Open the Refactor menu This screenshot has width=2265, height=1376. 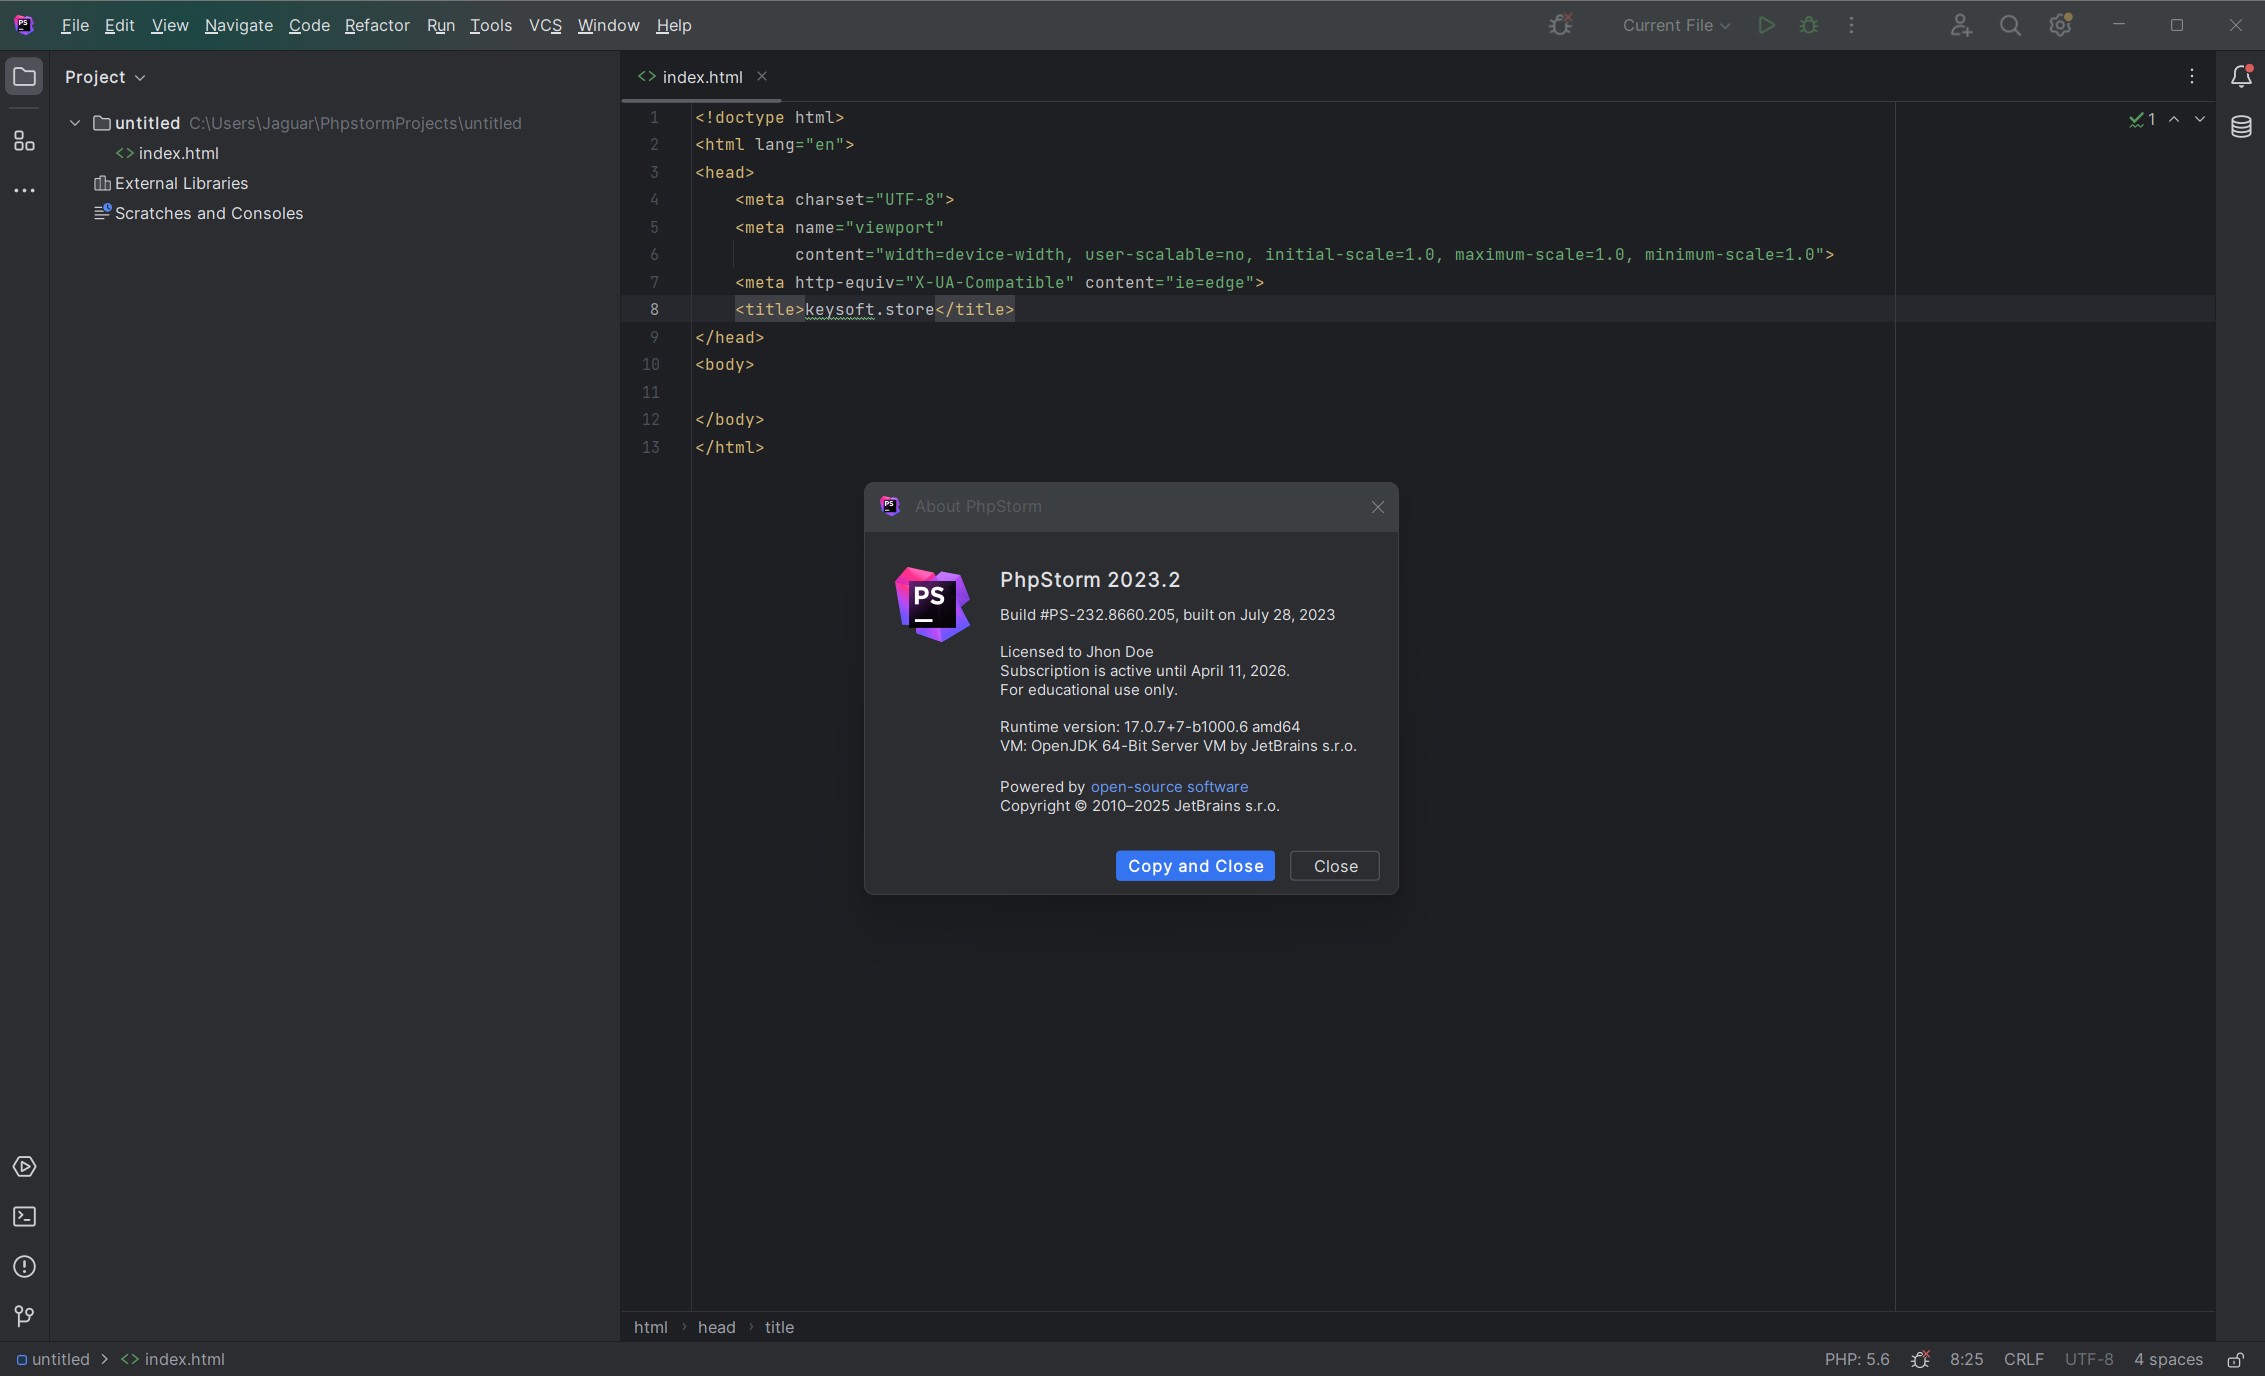pos(377,26)
